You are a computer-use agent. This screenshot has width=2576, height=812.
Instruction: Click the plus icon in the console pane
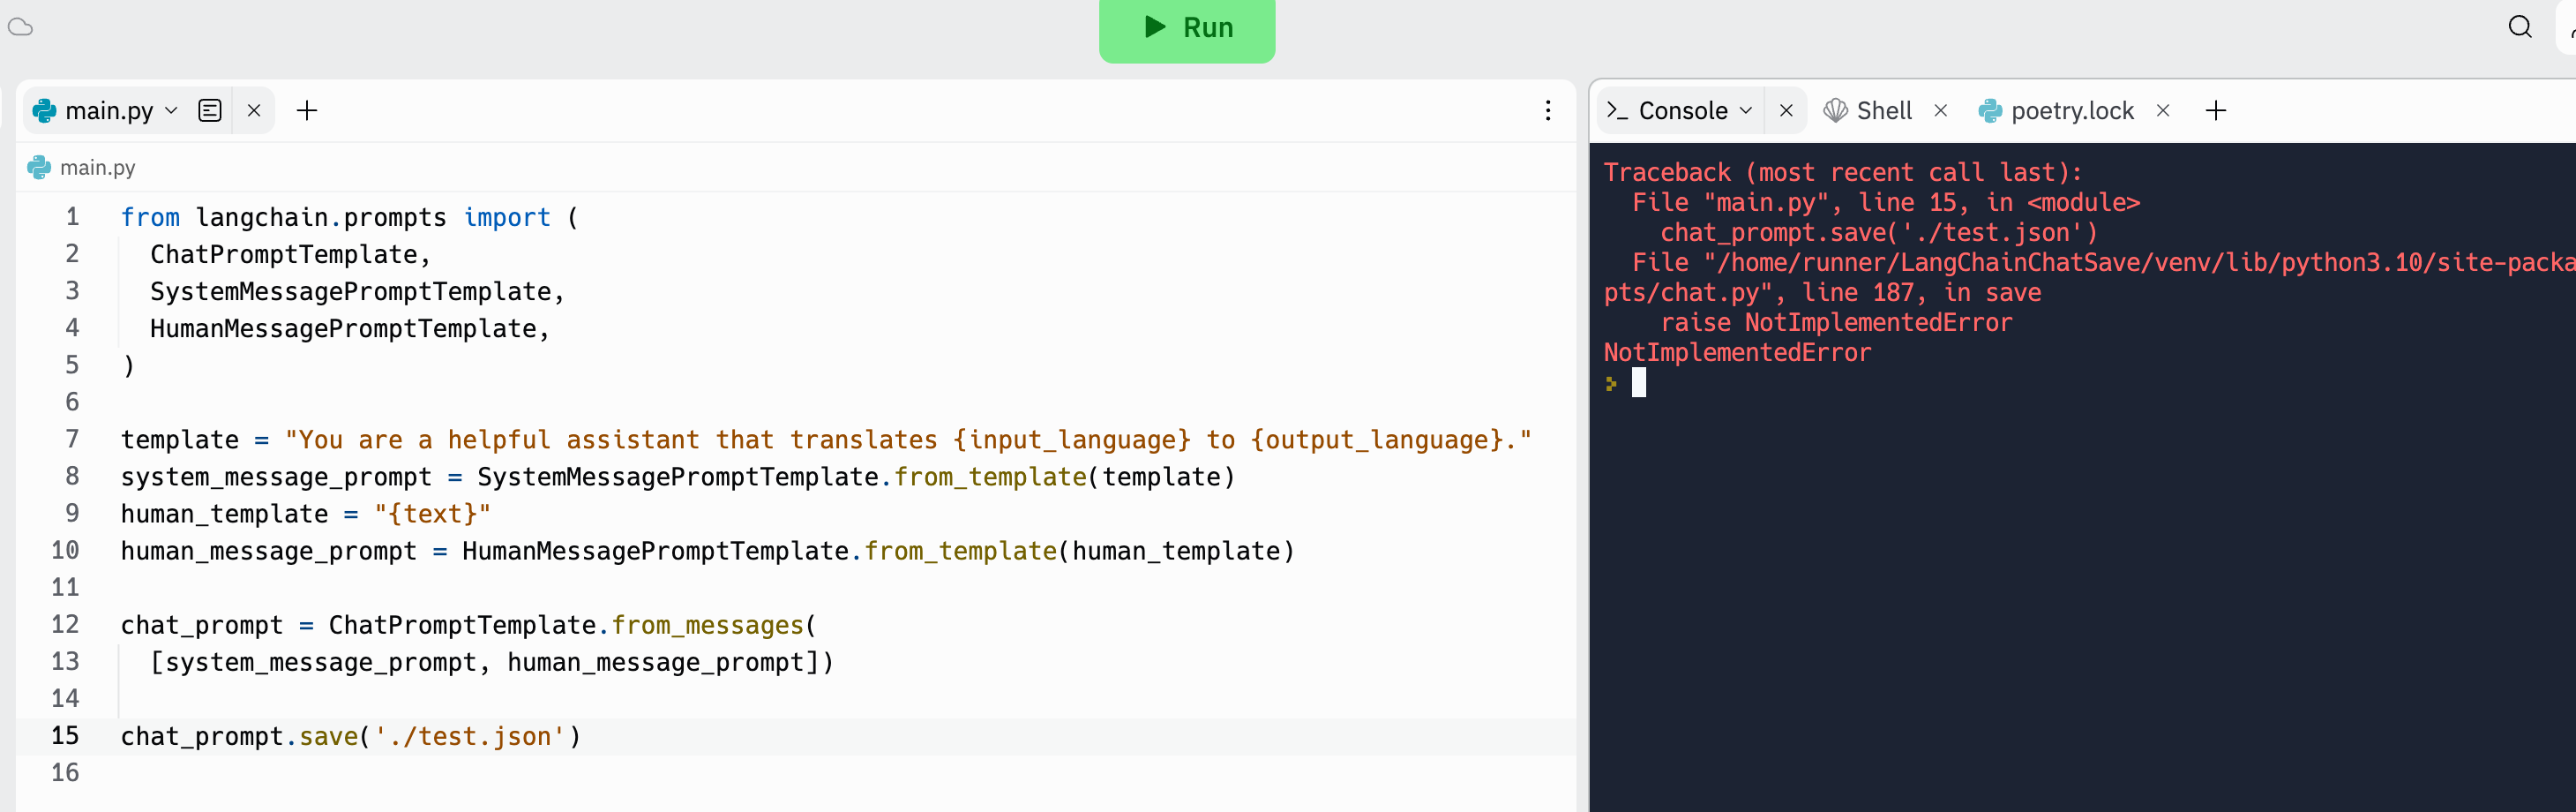tap(2216, 110)
